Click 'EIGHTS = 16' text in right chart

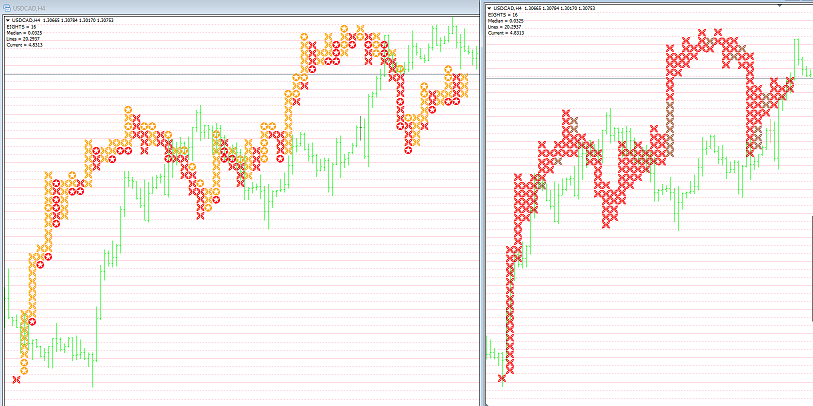tap(503, 15)
